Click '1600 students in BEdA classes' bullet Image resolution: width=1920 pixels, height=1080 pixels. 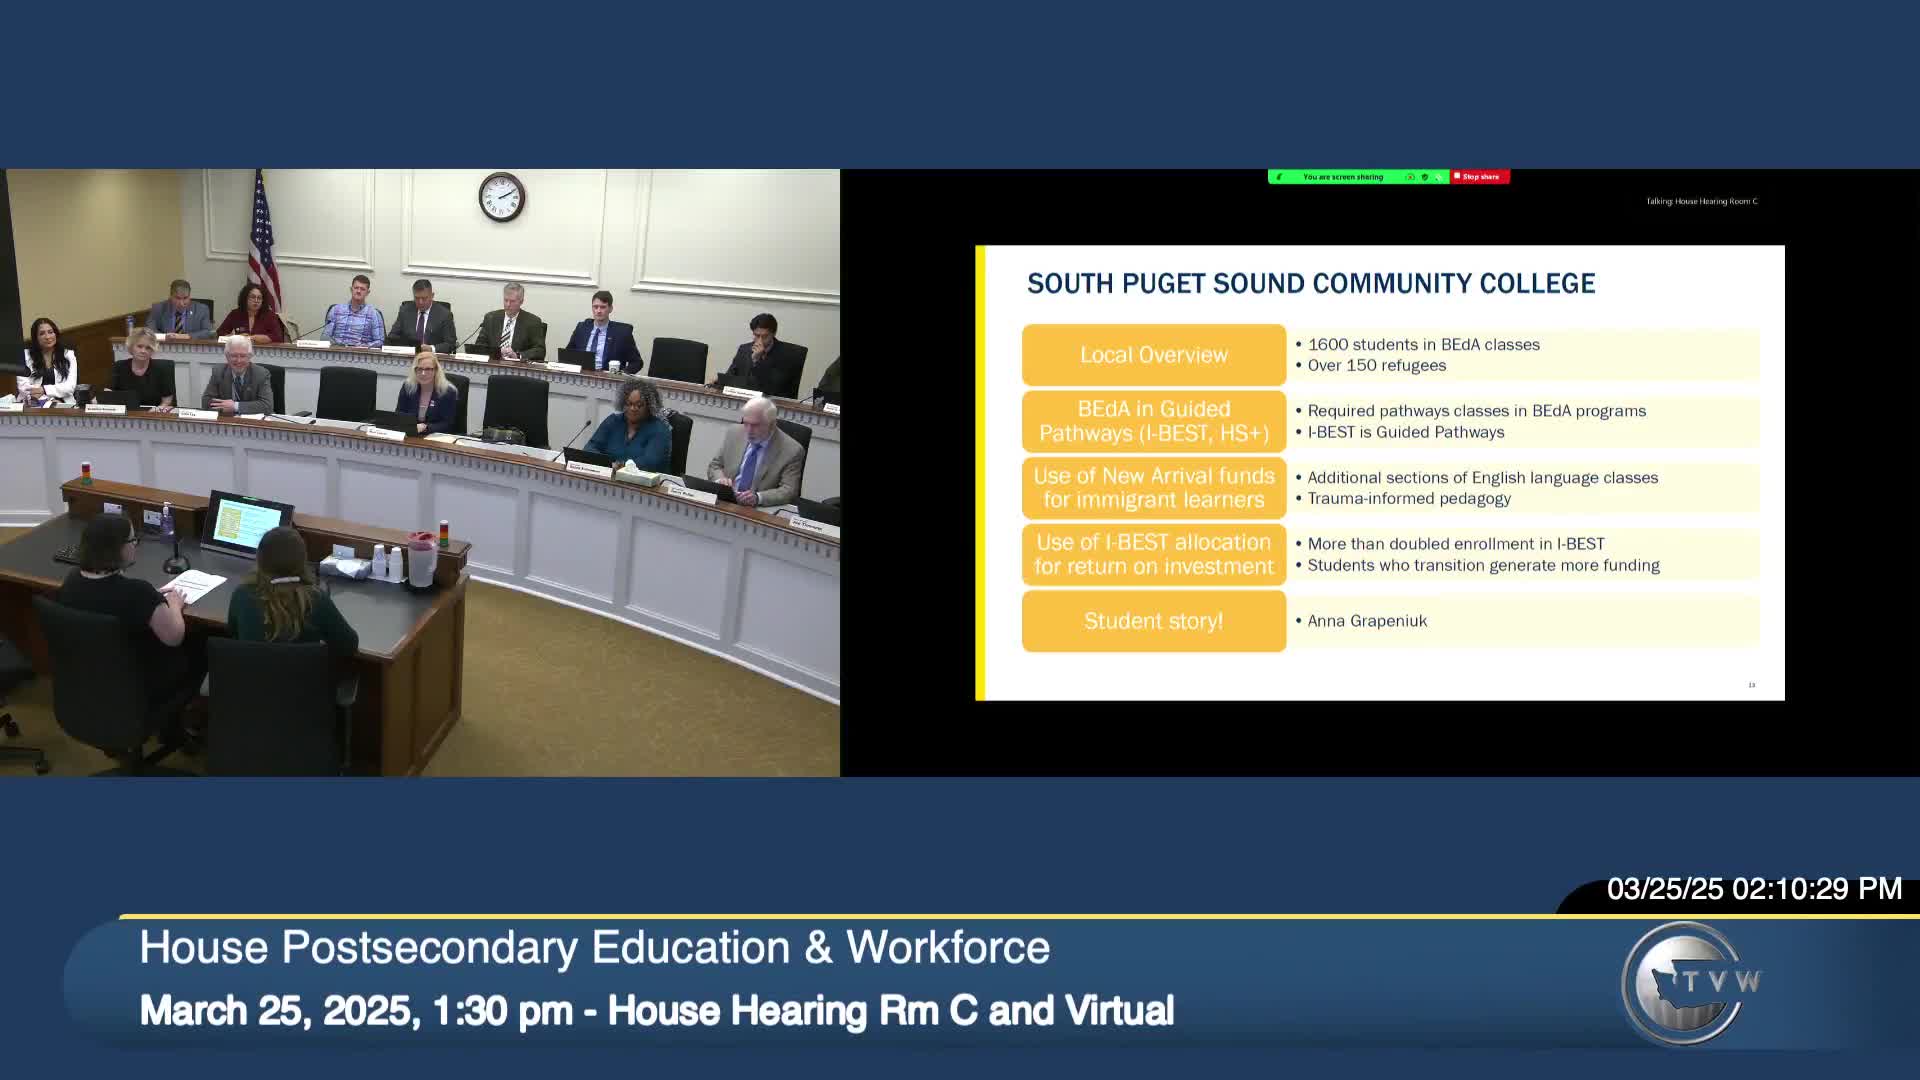[x=1424, y=344]
